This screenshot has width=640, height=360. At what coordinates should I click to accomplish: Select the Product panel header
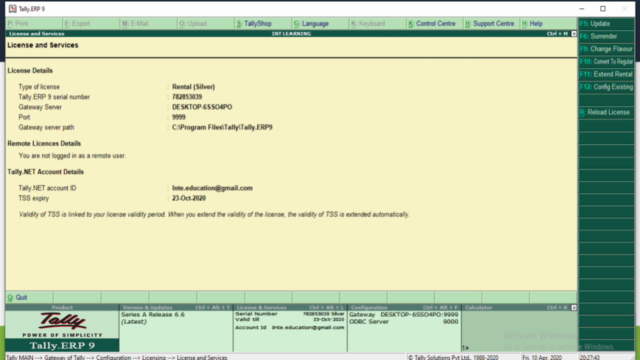(x=62, y=307)
